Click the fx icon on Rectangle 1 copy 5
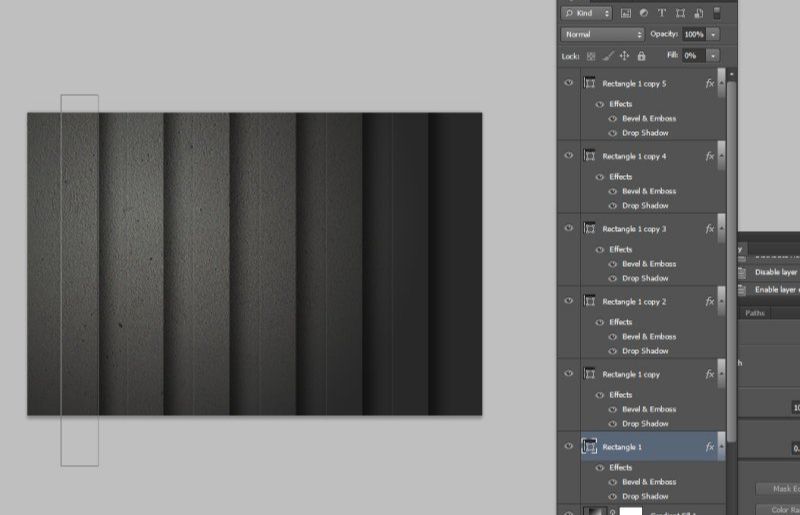Viewport: 800px width, 515px height. (710, 83)
